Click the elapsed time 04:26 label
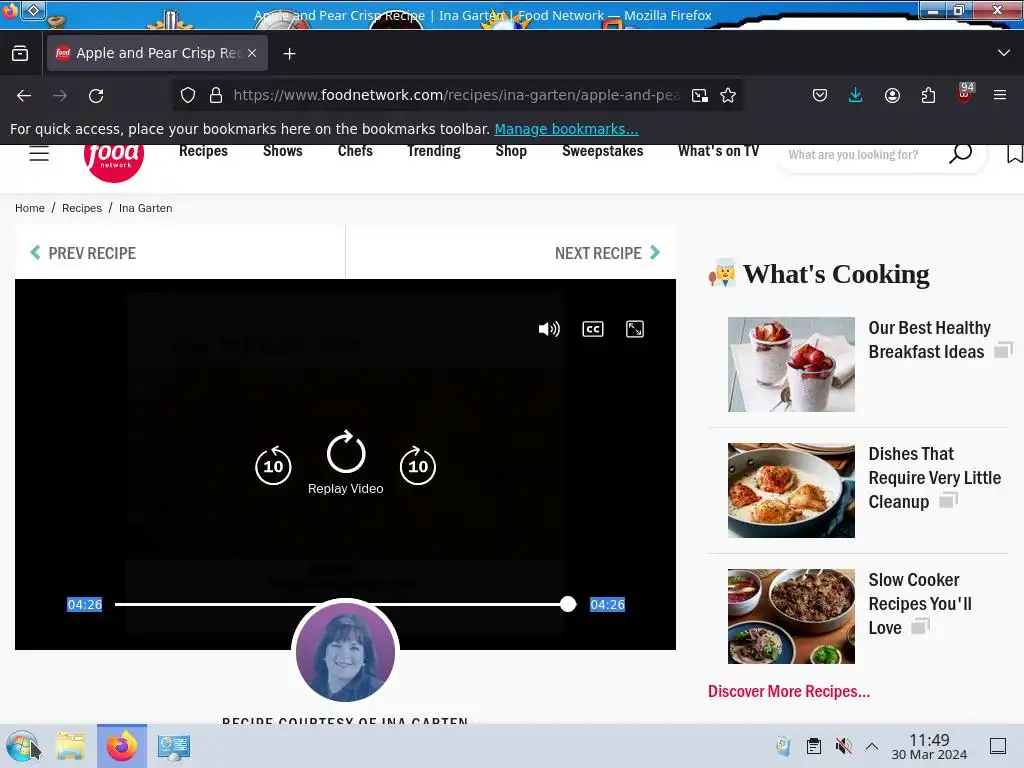The height and width of the screenshot is (768, 1024). click(x=85, y=605)
